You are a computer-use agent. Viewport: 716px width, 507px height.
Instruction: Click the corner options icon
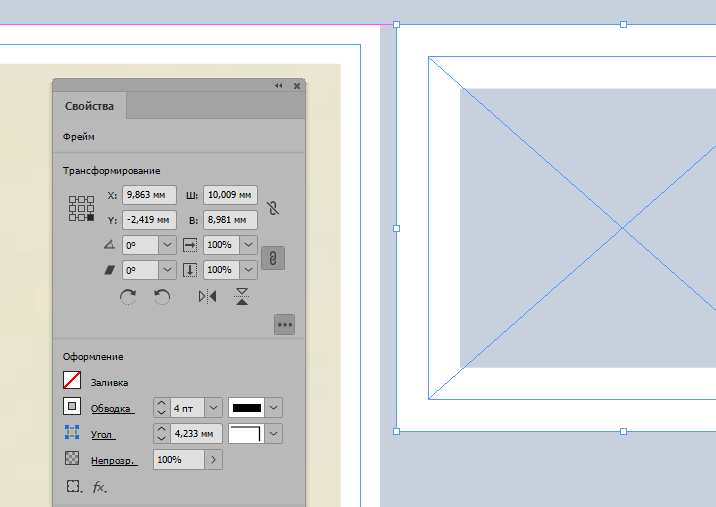click(72, 432)
